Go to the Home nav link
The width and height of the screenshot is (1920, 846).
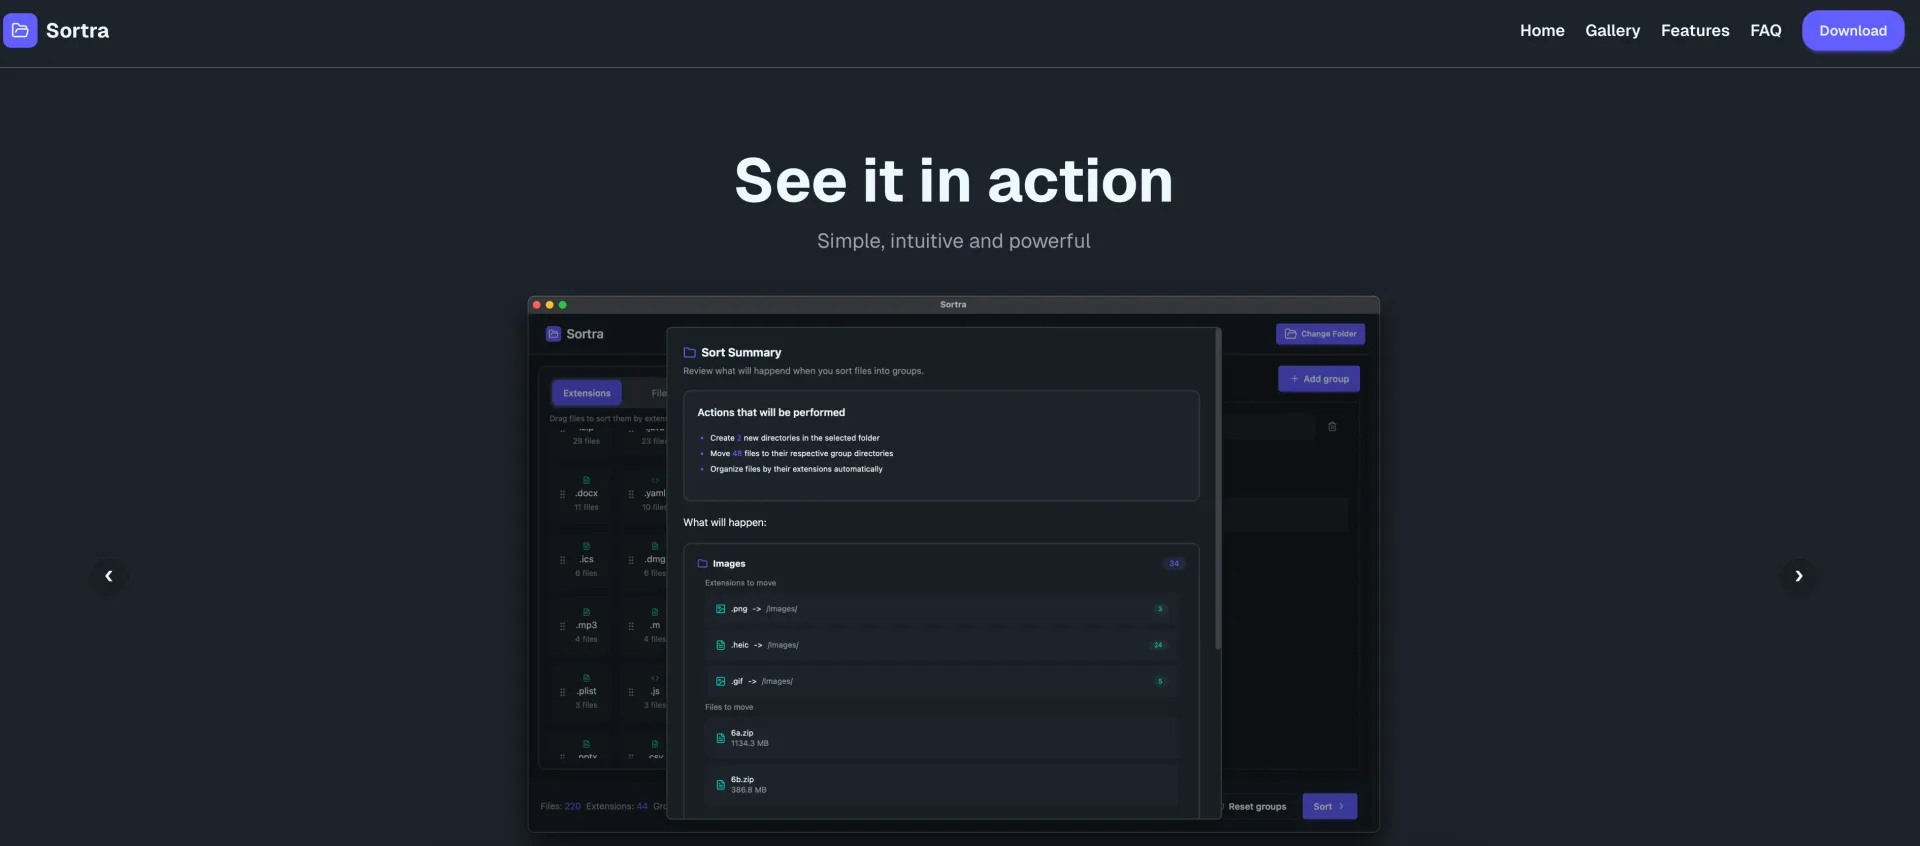coord(1542,30)
